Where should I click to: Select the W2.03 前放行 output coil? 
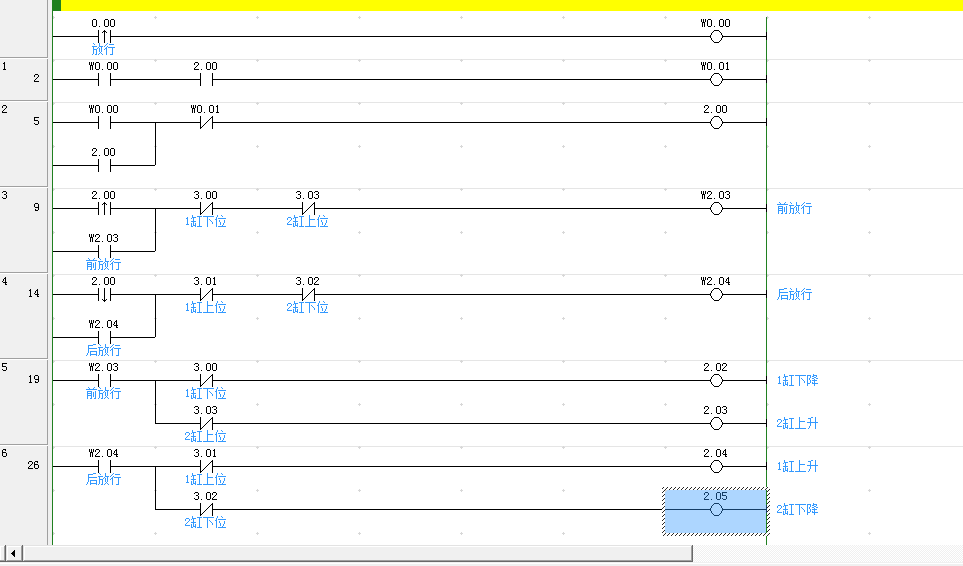[x=715, y=209]
